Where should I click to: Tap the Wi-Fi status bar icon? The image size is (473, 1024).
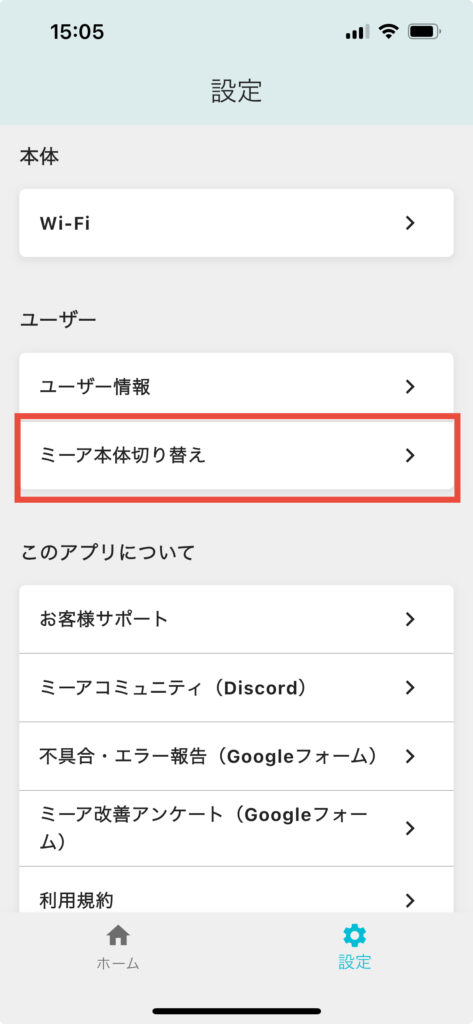[390, 31]
